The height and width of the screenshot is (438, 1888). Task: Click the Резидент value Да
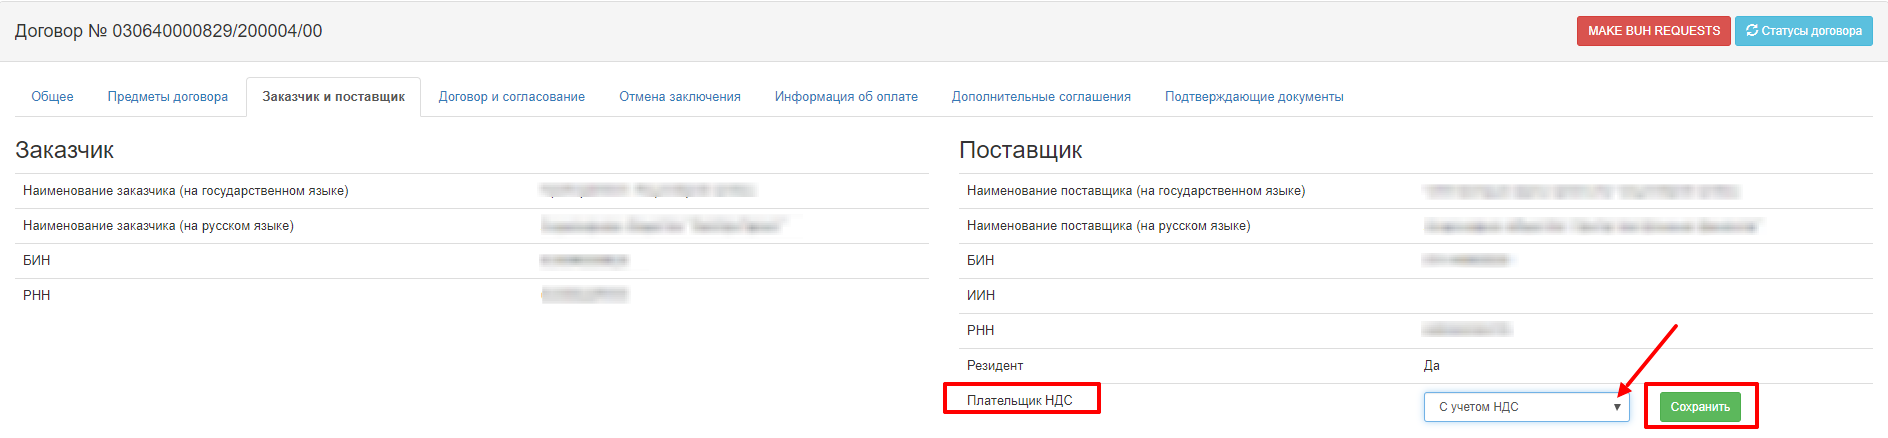pyautogui.click(x=1431, y=366)
